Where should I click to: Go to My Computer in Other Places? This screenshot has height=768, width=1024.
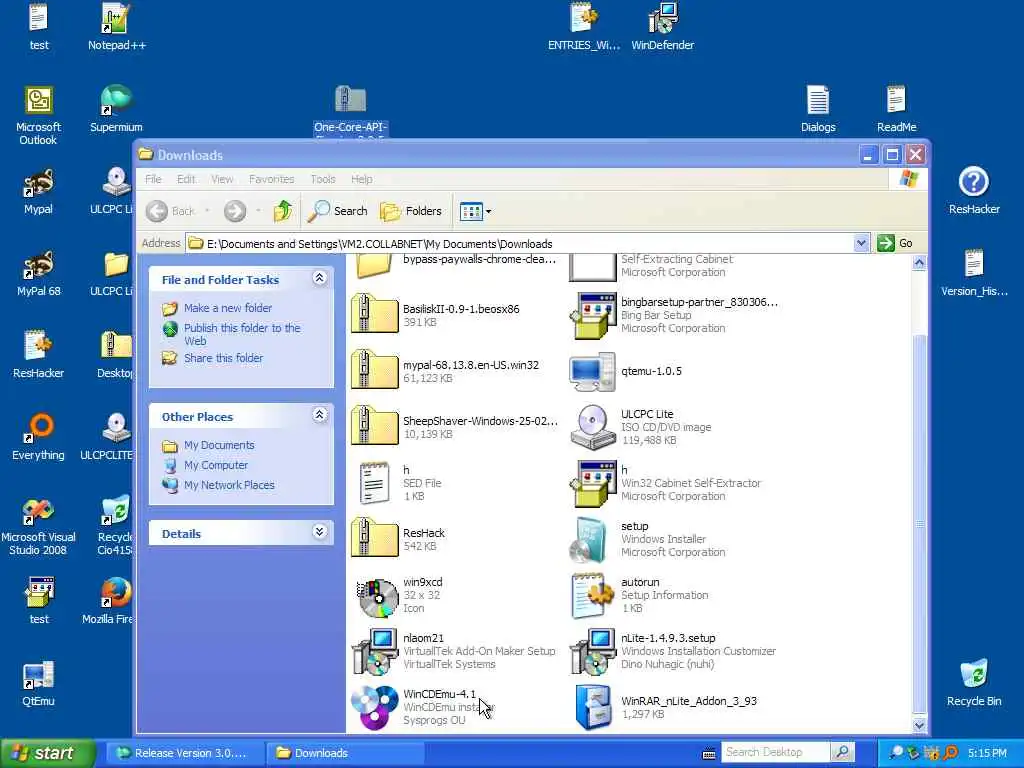tap(216, 465)
